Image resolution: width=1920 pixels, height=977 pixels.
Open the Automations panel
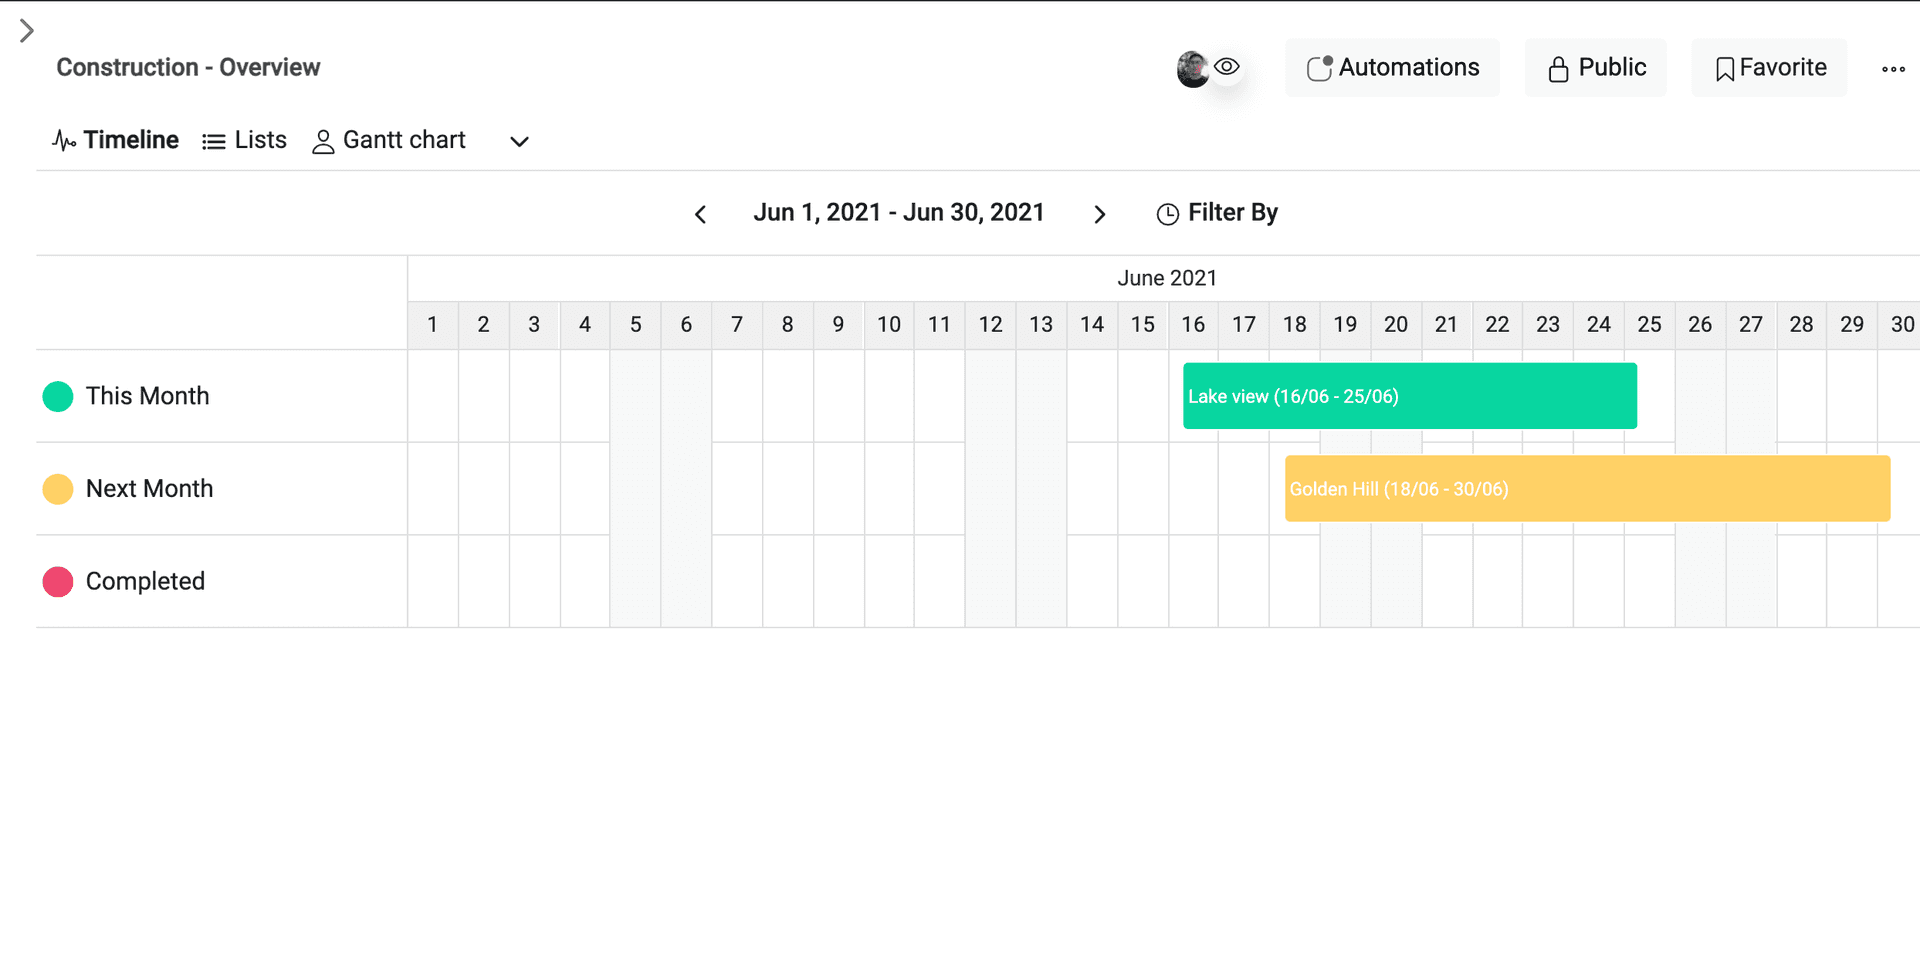click(1392, 68)
